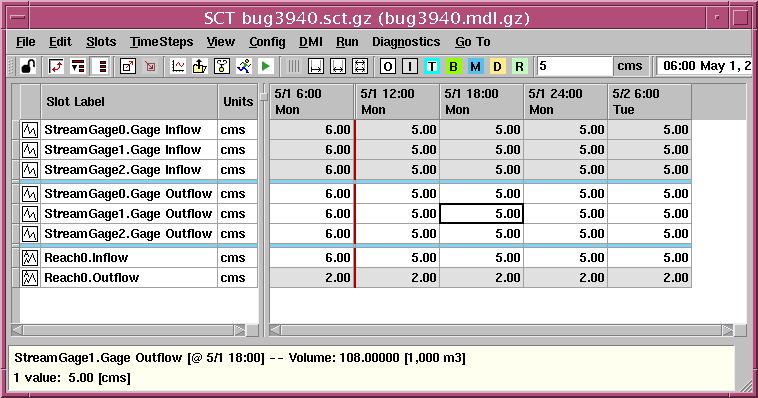
Task: Click the cms units box in toolbar
Action: (x=630, y=66)
